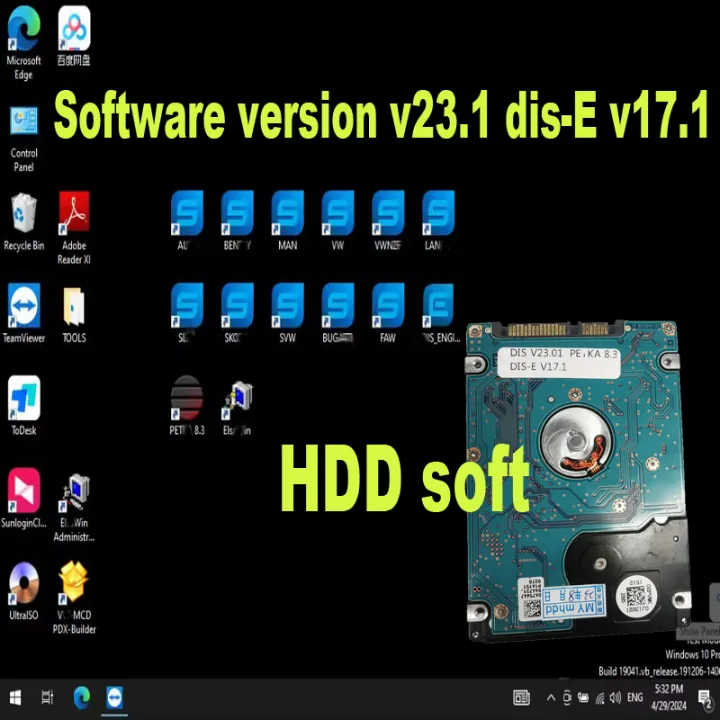Open the Windows Start menu
Viewport: 720px width, 720px height.
15,698
